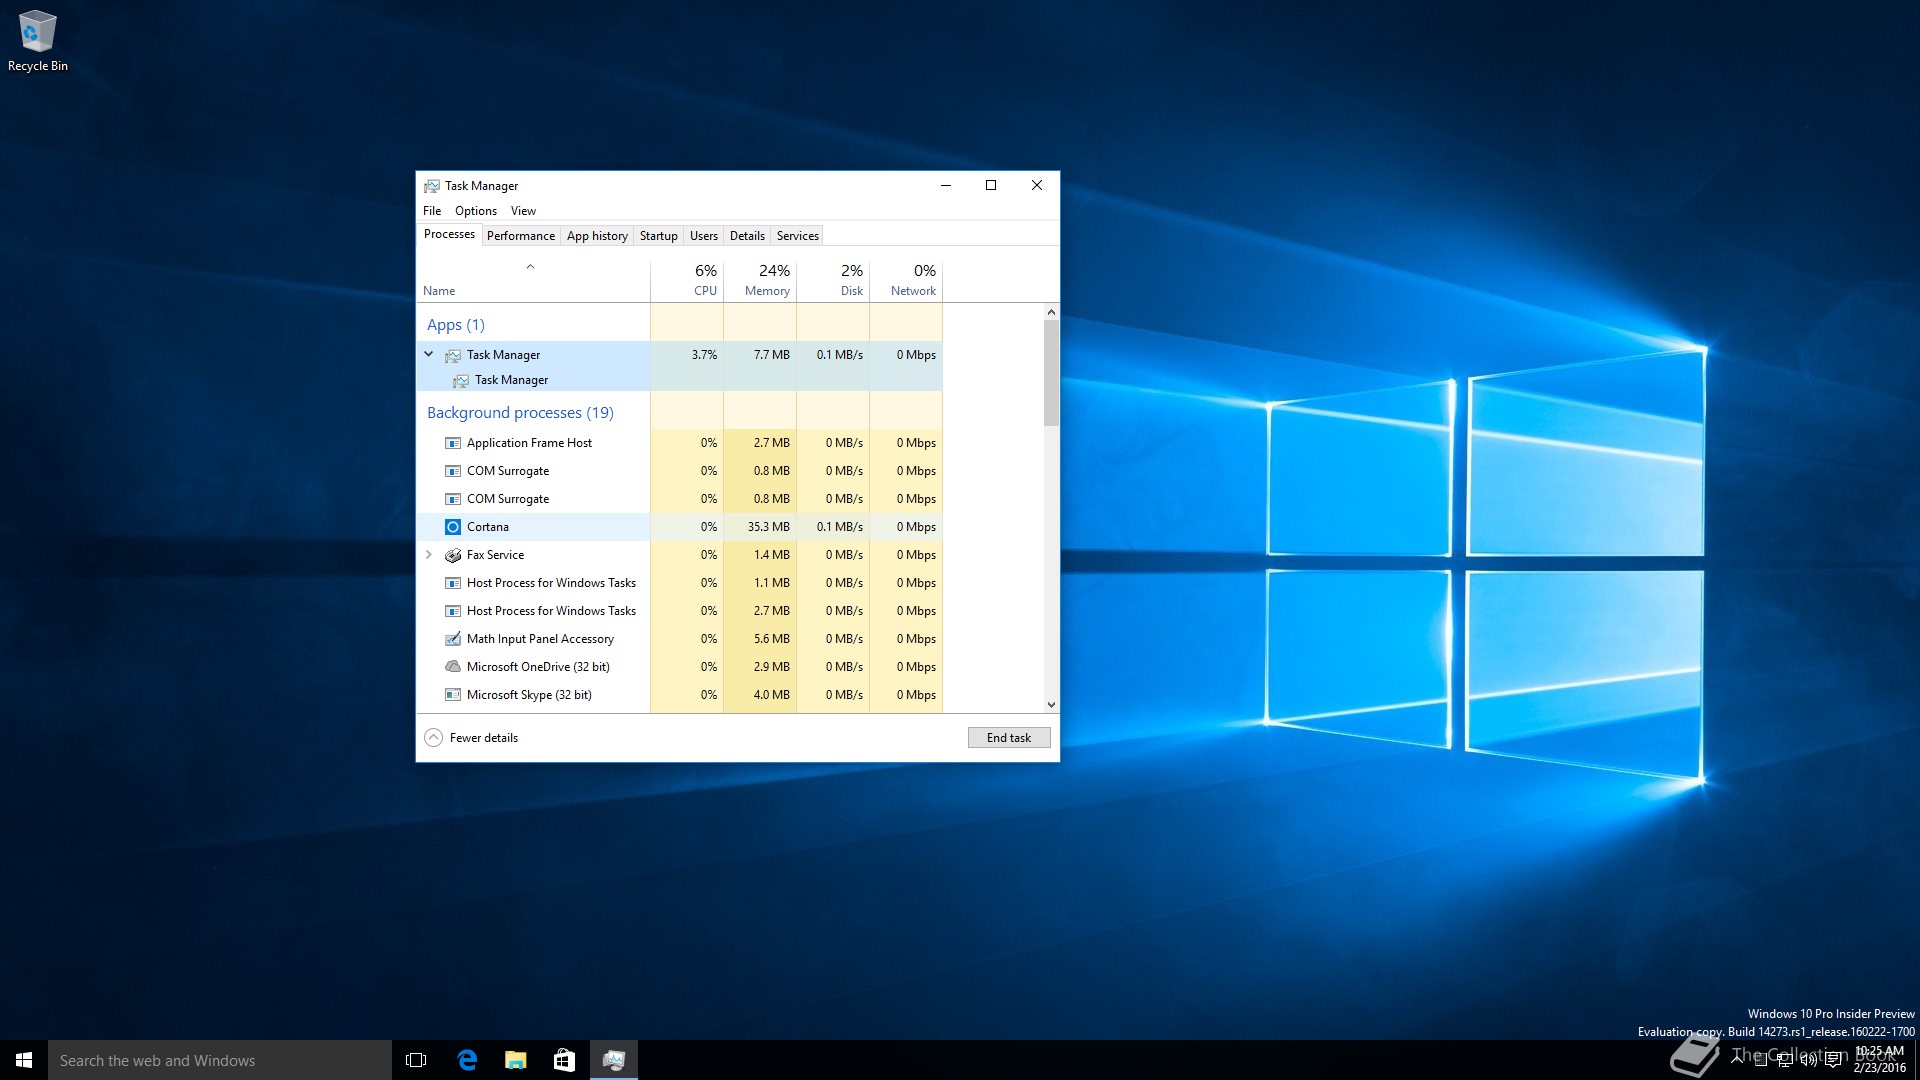Image resolution: width=1920 pixels, height=1080 pixels.
Task: Collapse the Task Manager app group
Action: pos(429,354)
